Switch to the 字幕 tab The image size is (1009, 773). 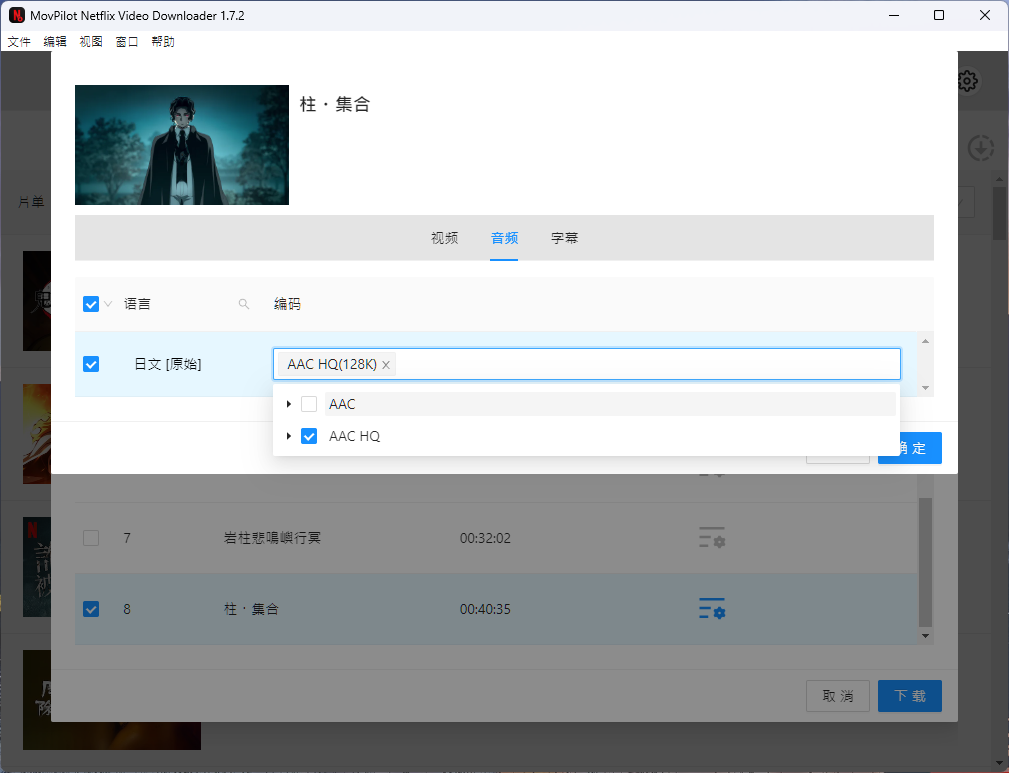coord(564,238)
